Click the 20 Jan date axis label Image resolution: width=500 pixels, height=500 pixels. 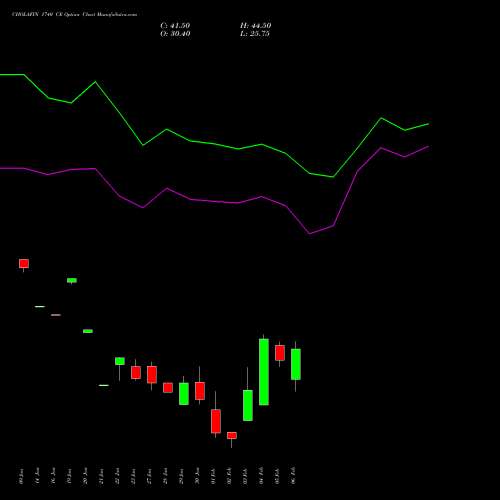86,476
